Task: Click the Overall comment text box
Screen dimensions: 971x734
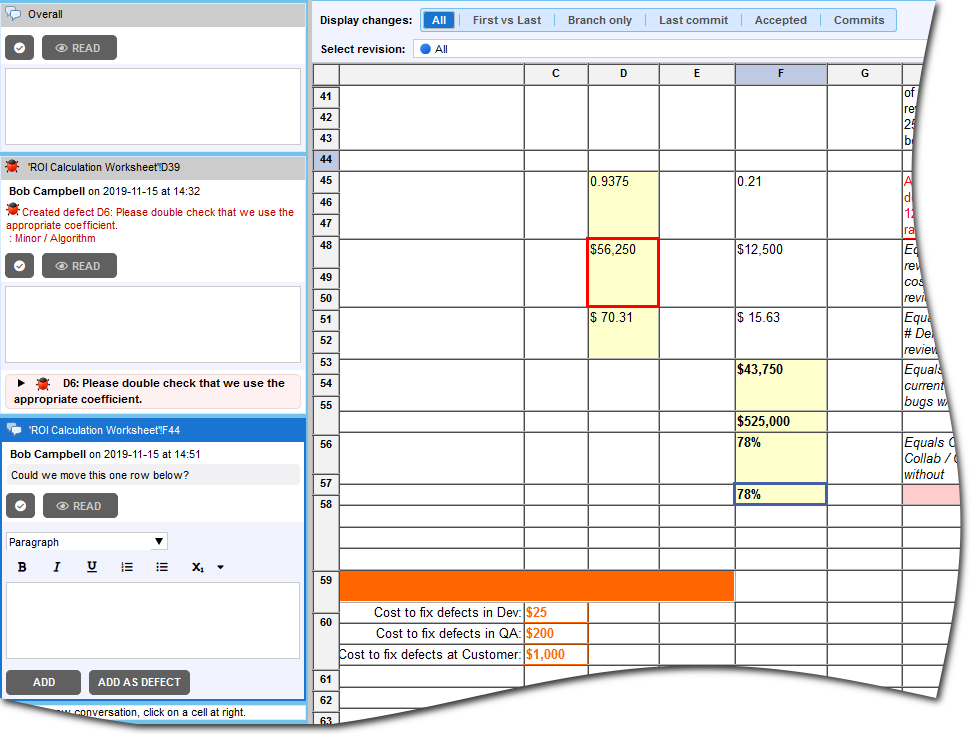Action: pos(153,106)
